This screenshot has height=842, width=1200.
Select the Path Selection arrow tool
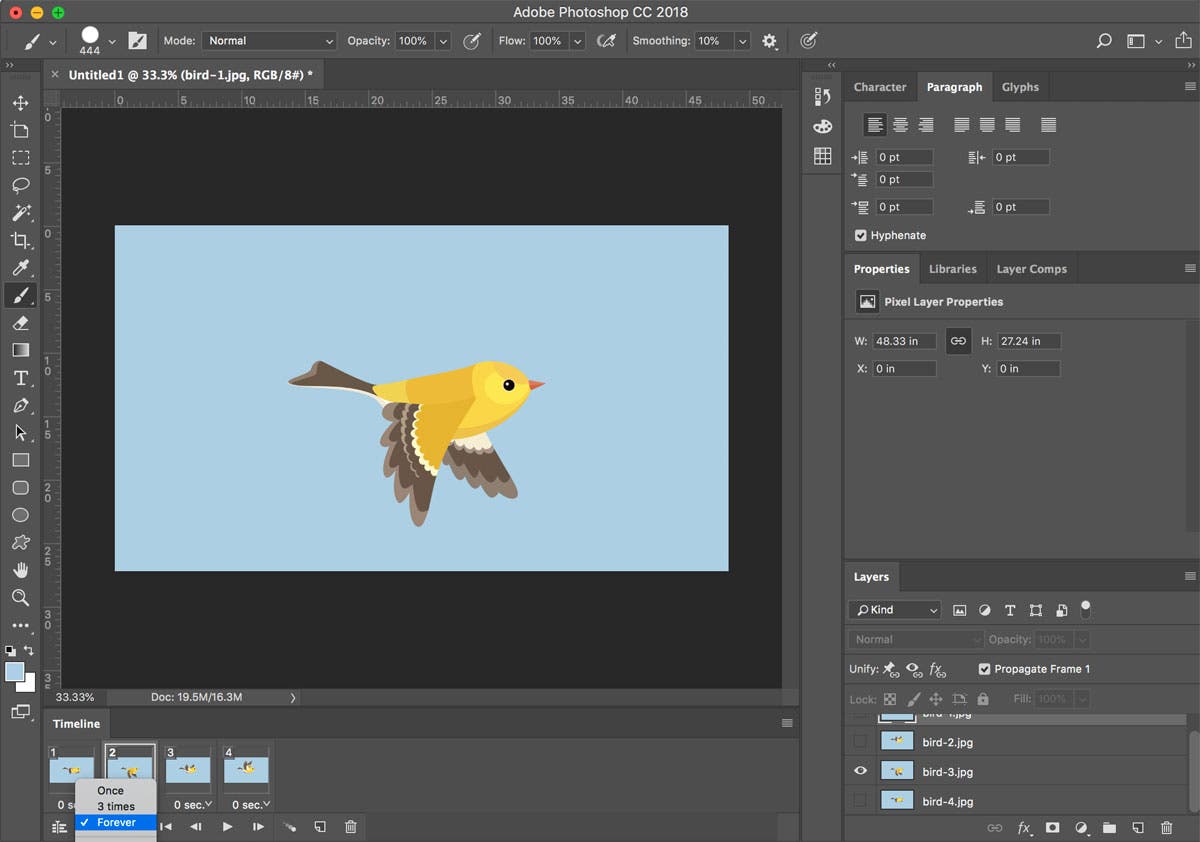pos(20,433)
